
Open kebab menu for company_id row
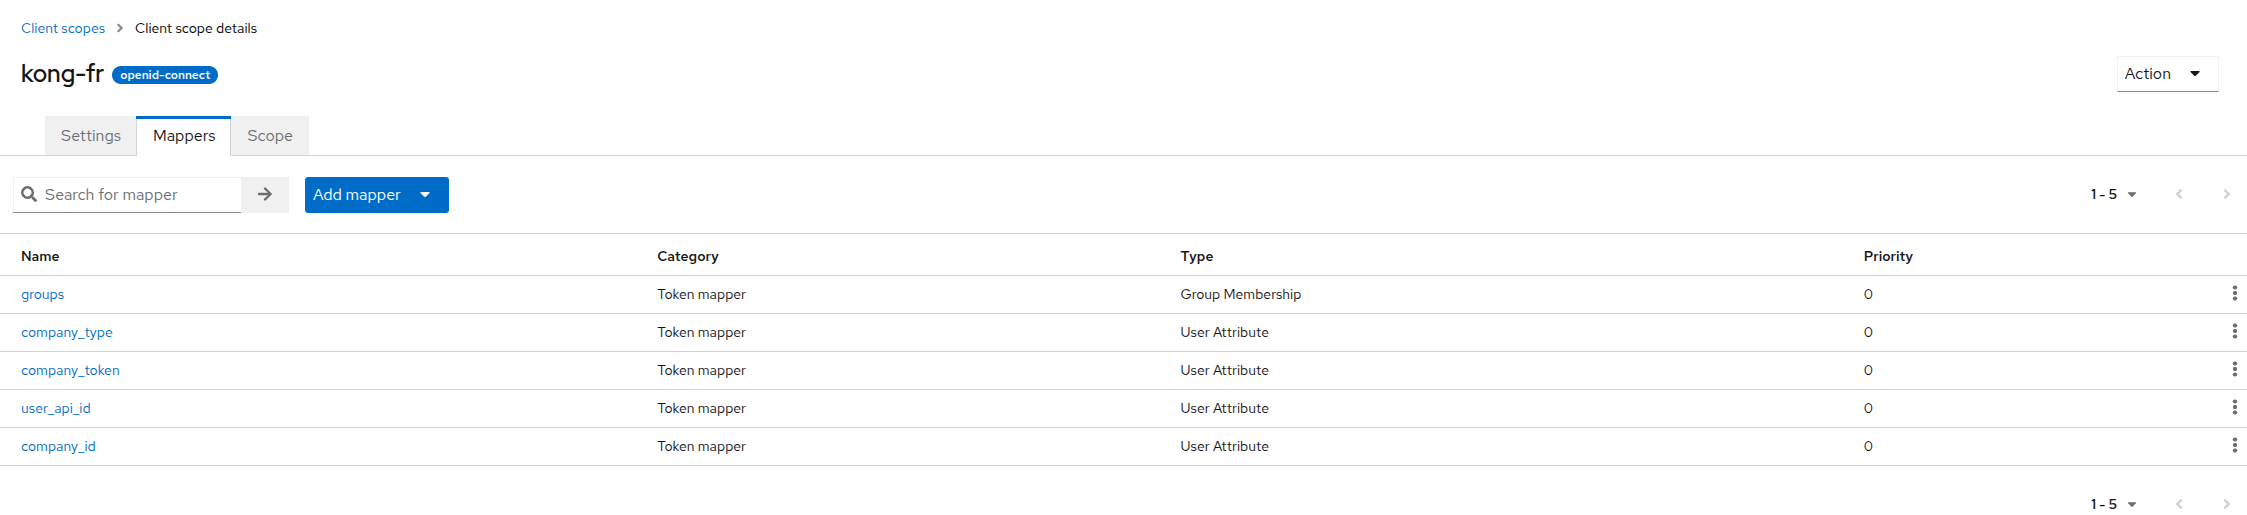pyautogui.click(x=2234, y=445)
